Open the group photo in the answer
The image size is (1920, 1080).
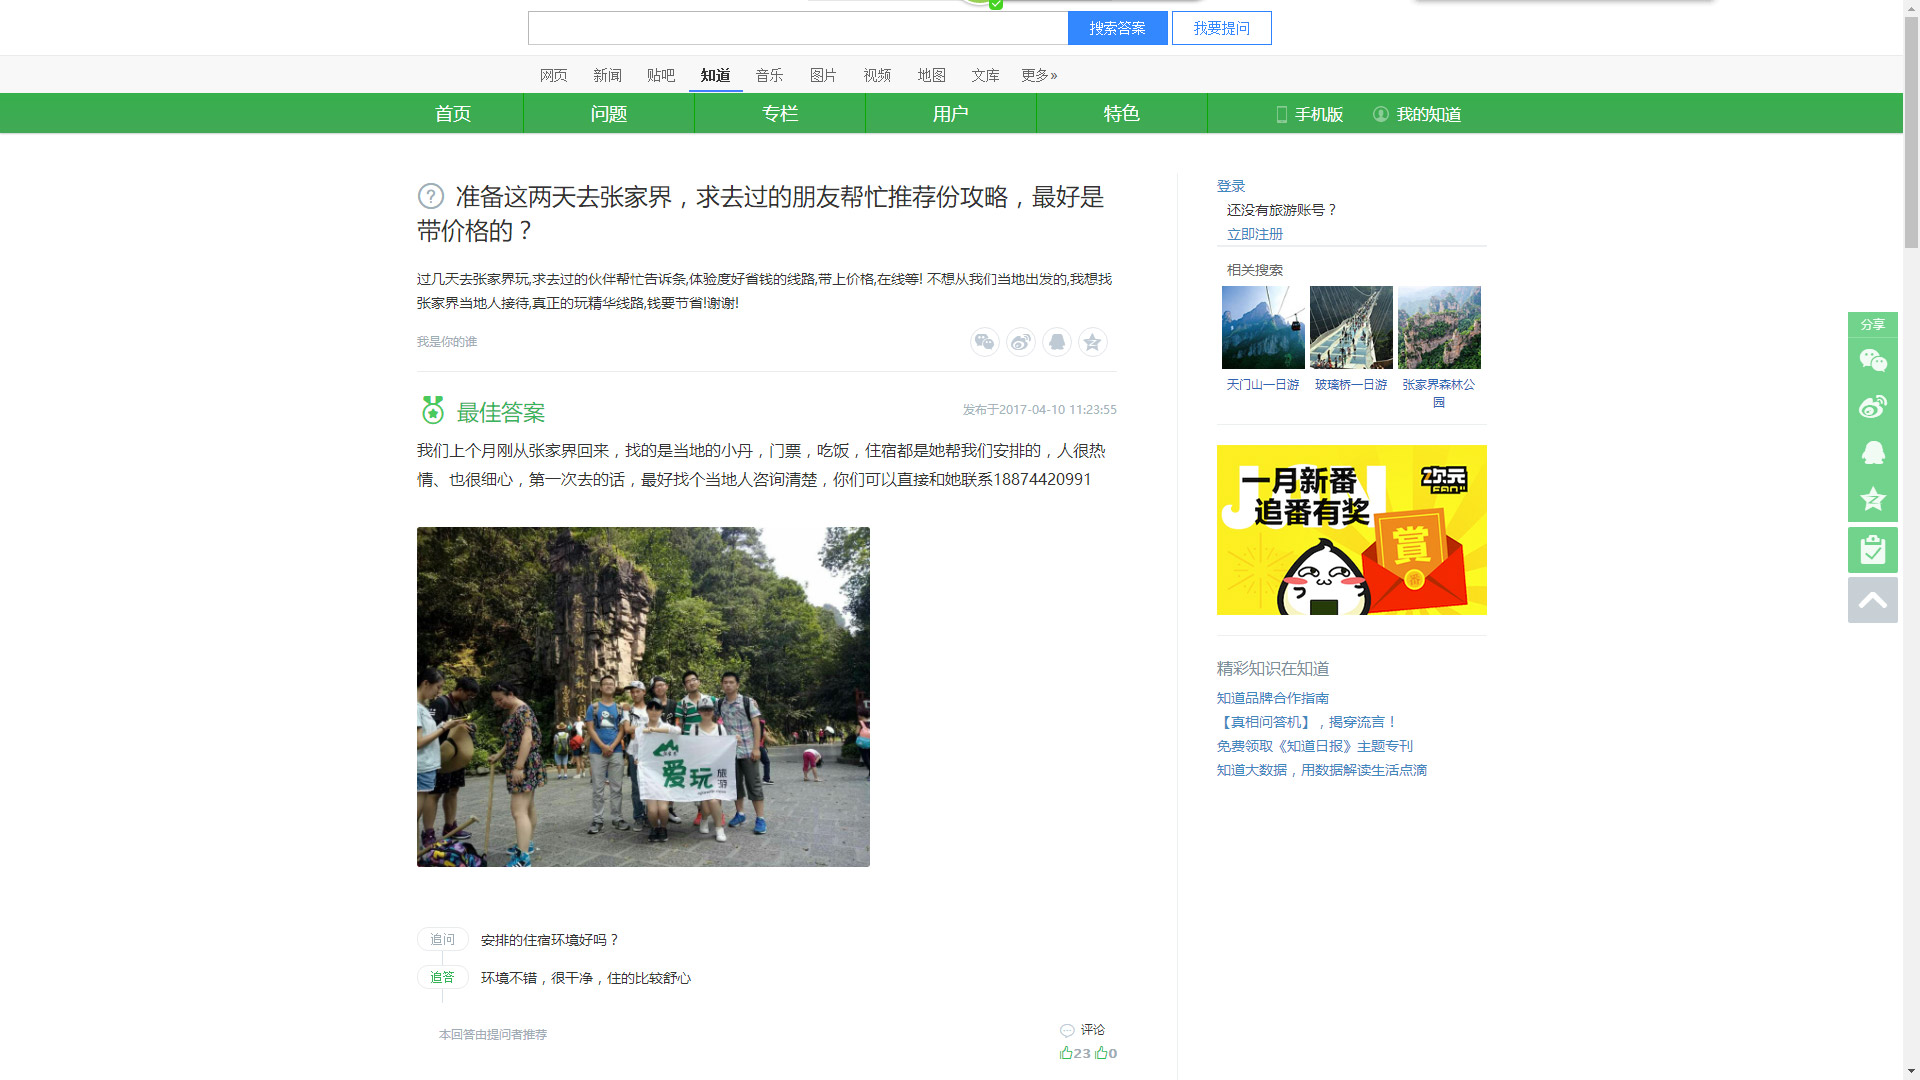[x=643, y=697]
